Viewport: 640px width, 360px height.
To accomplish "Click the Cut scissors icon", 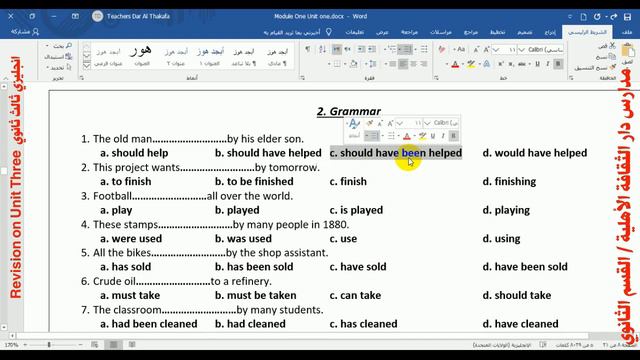I will [612, 46].
